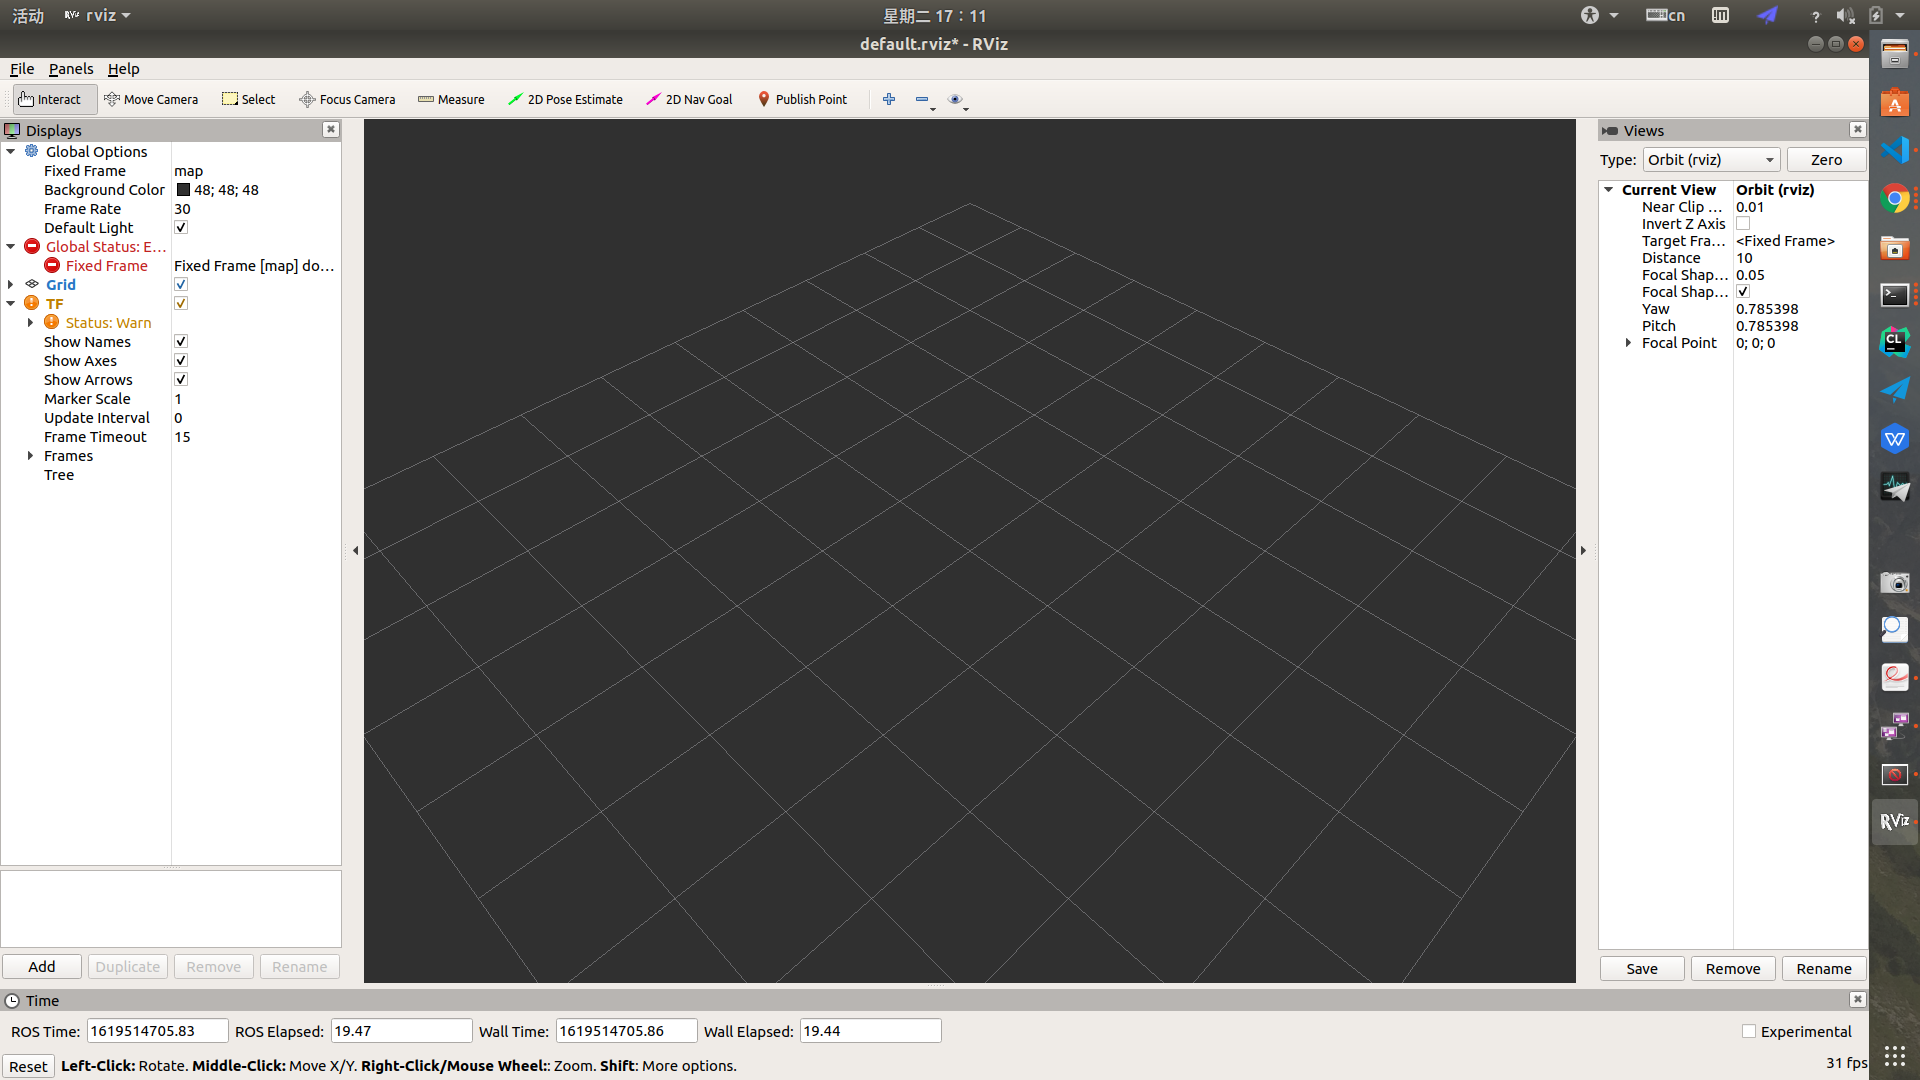Activate the Publish Point tool
Viewport: 1920px width, 1080px height.
pos(802,99)
